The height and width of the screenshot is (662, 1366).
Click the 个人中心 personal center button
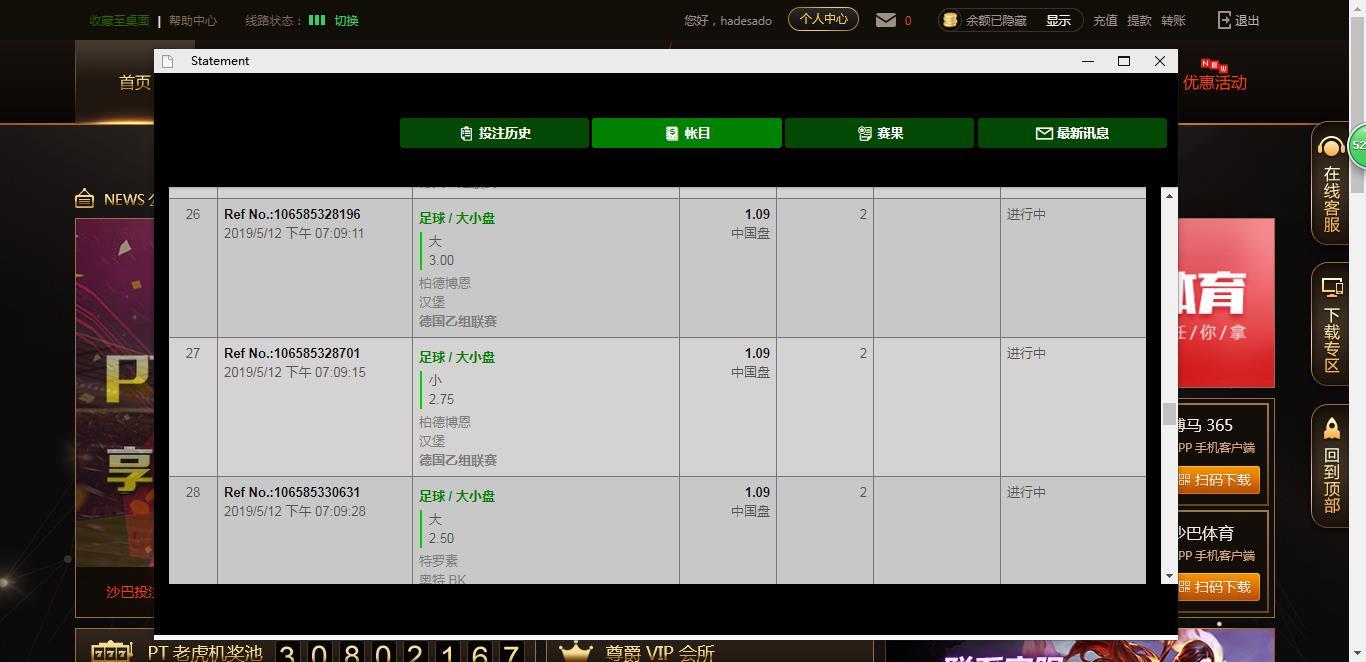823,19
